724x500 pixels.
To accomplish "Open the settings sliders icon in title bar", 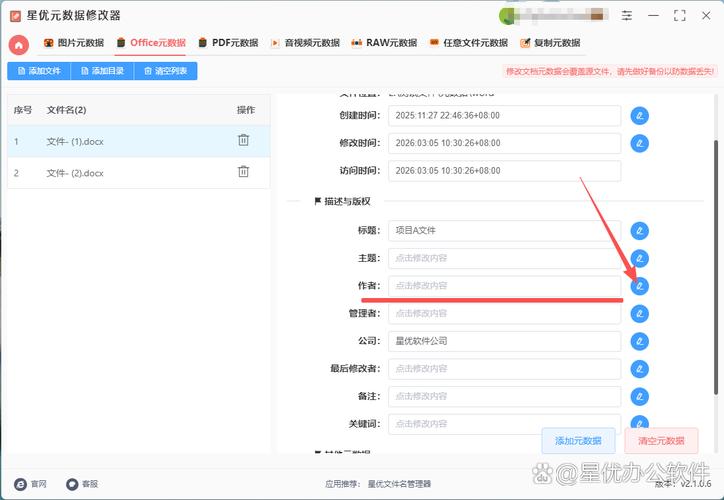I will pyautogui.click(x=627, y=15).
